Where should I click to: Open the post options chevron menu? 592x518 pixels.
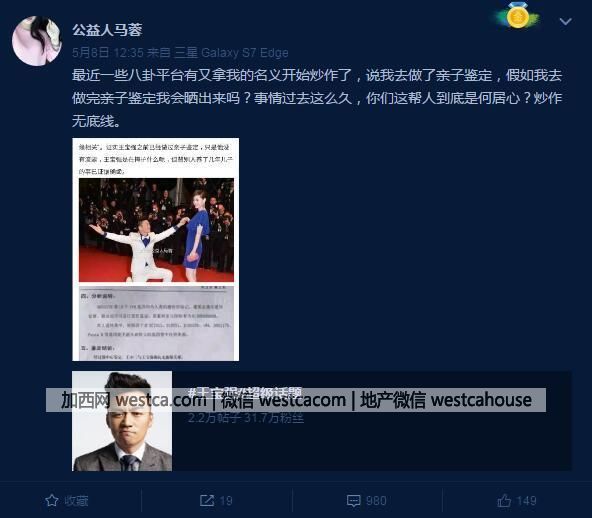tap(565, 22)
